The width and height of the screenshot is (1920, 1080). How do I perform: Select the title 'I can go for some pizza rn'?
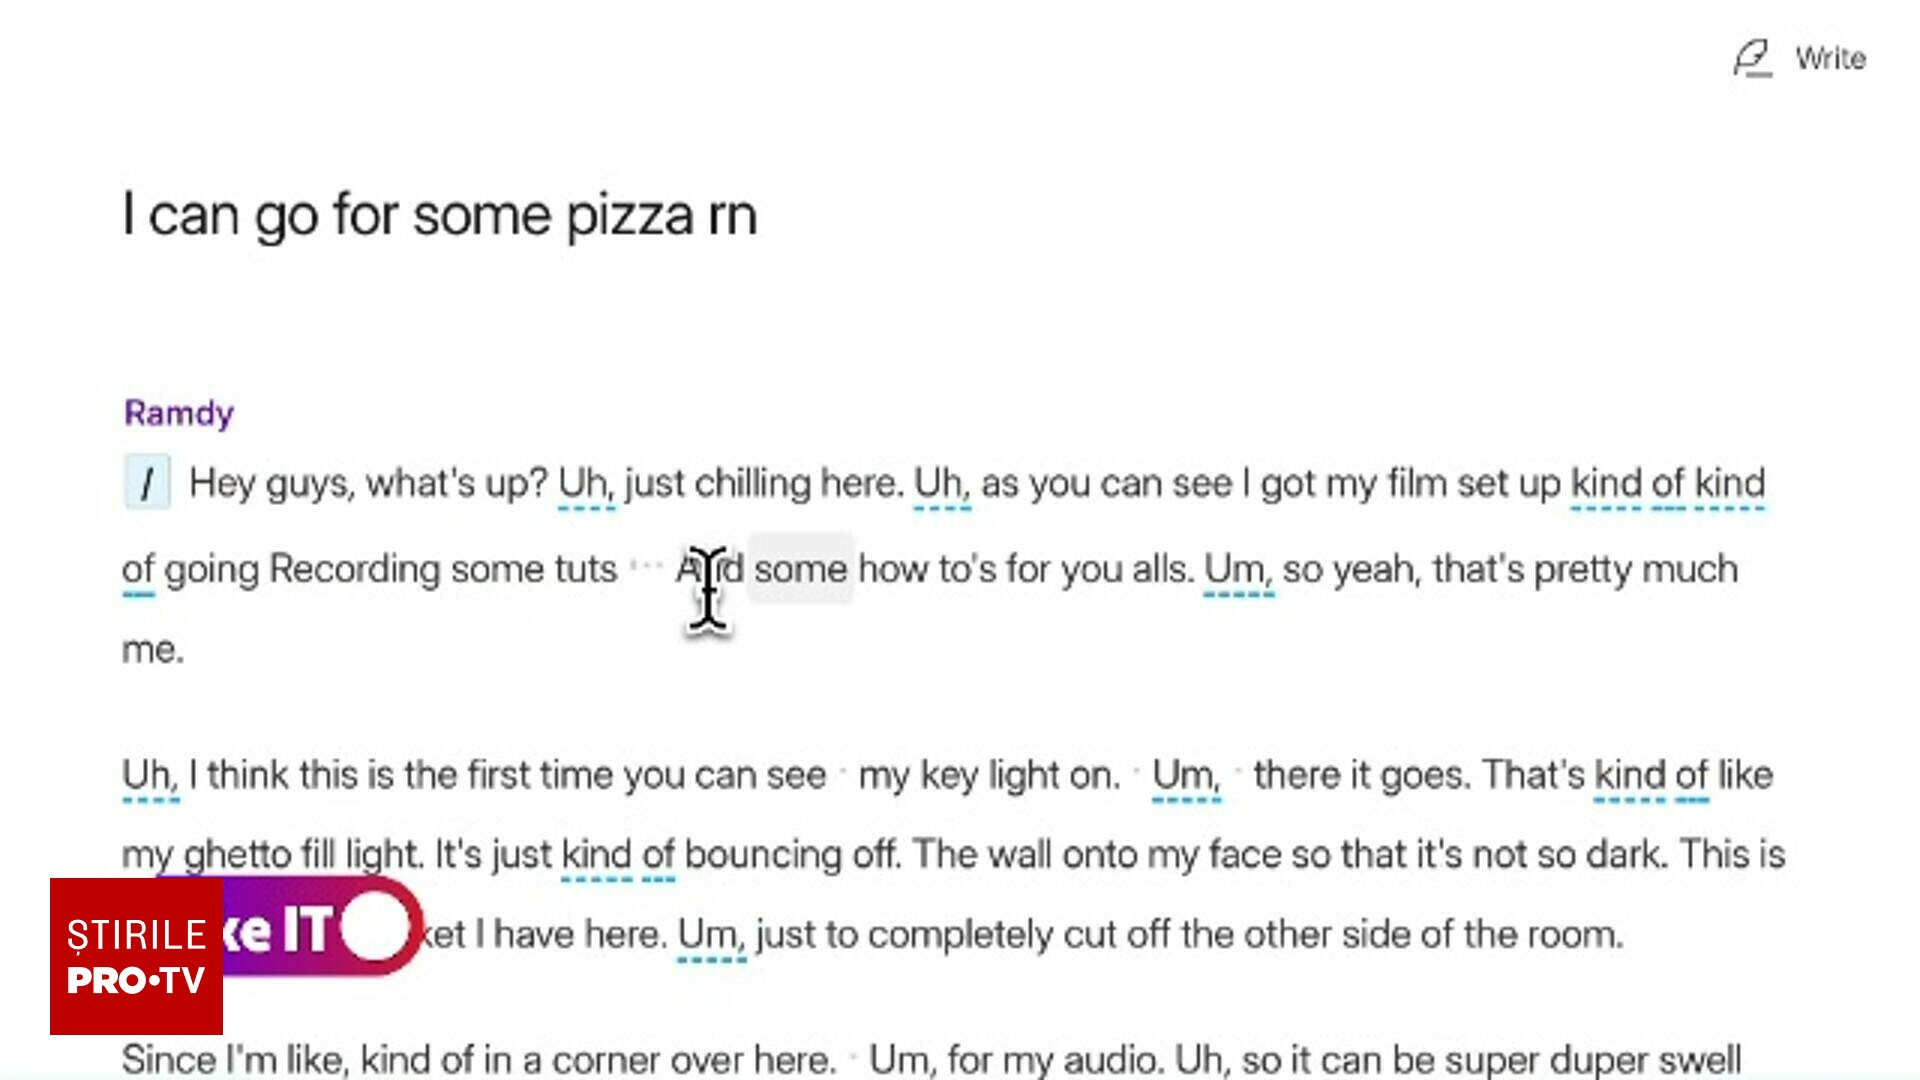point(440,216)
